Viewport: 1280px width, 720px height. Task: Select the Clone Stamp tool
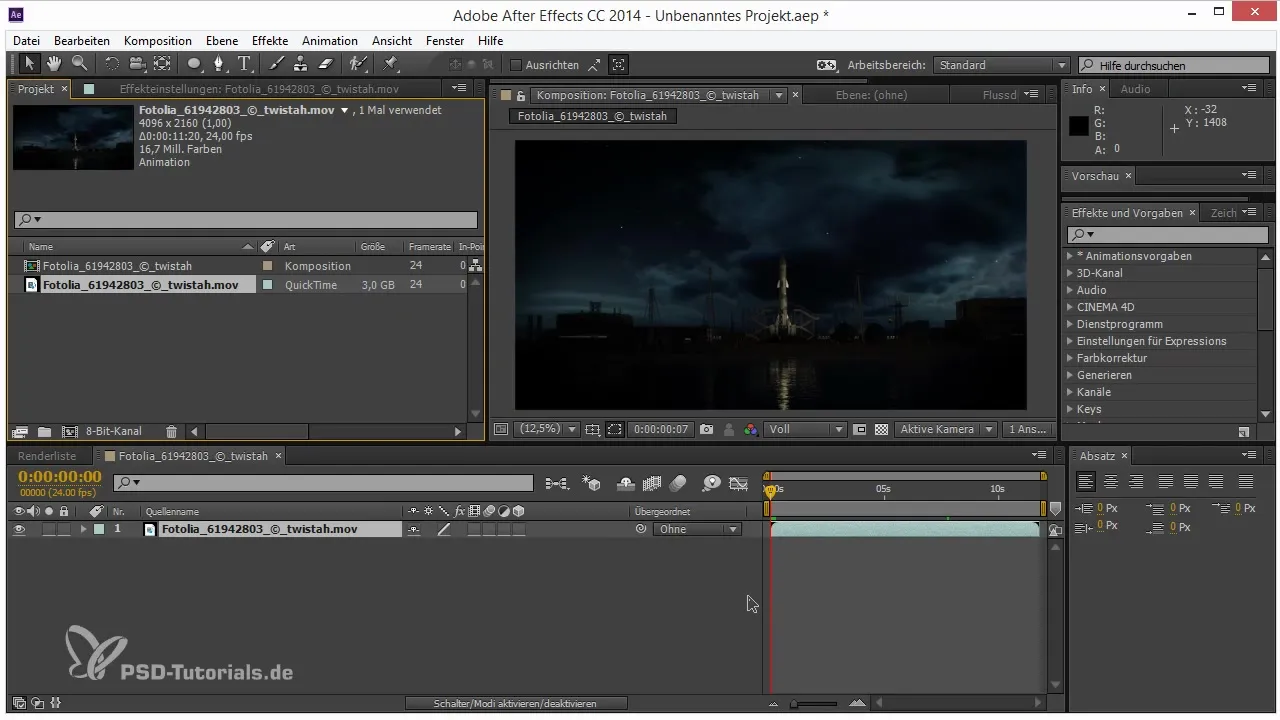[300, 64]
